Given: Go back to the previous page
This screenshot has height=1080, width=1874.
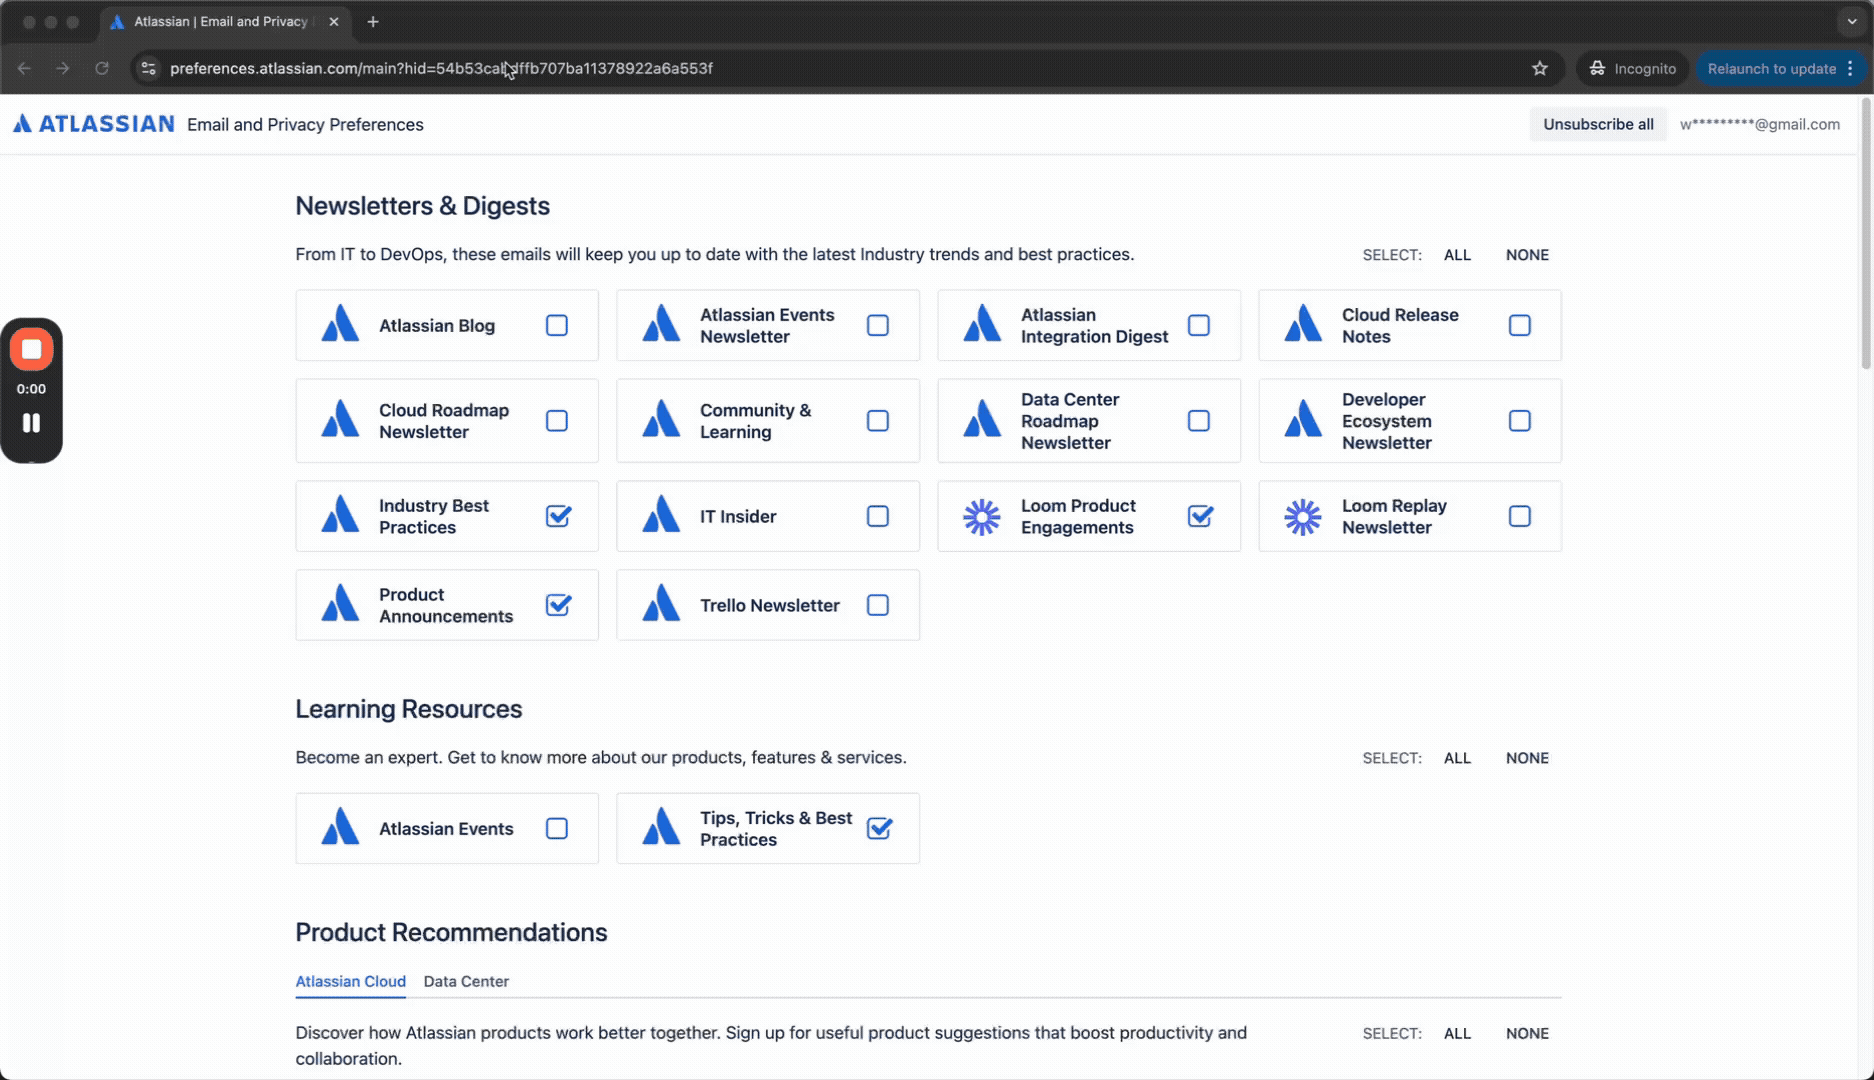Looking at the screenshot, I should coord(24,68).
